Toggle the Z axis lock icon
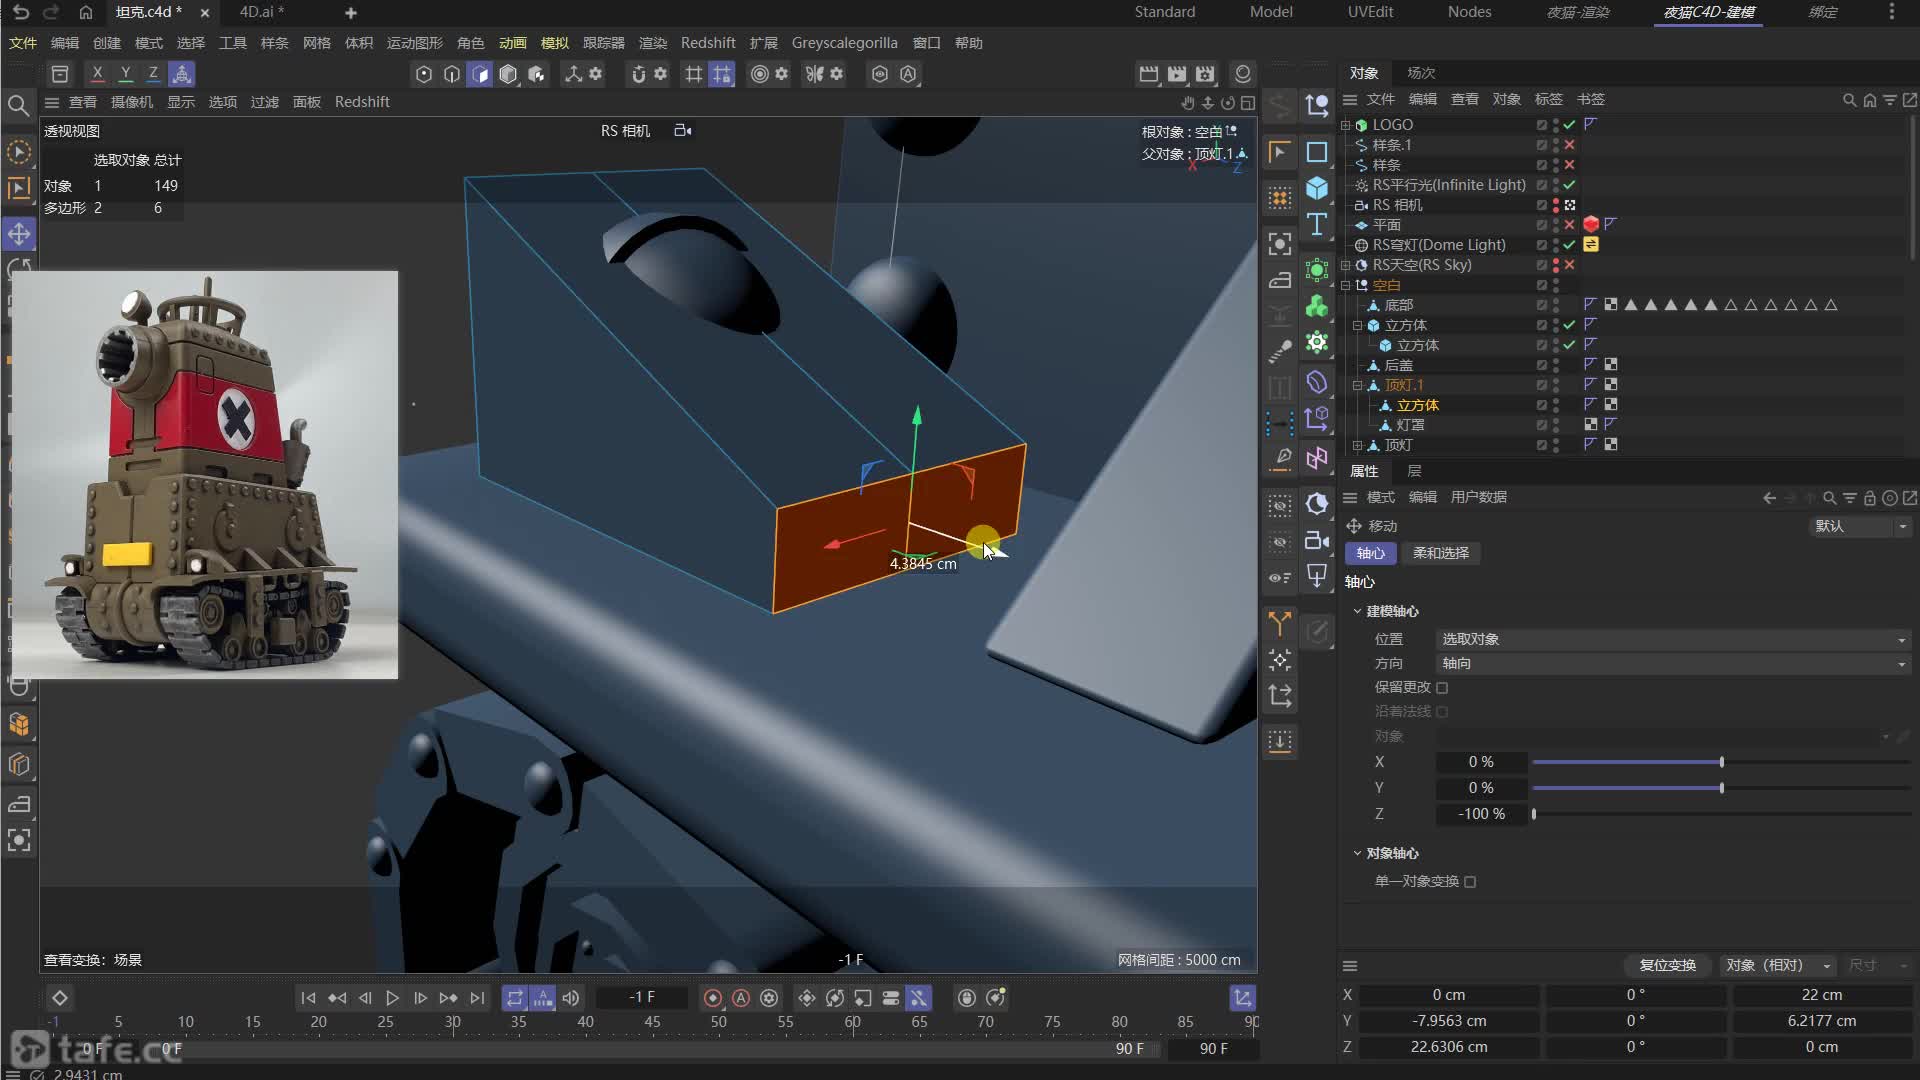This screenshot has height=1080, width=1920. (153, 74)
